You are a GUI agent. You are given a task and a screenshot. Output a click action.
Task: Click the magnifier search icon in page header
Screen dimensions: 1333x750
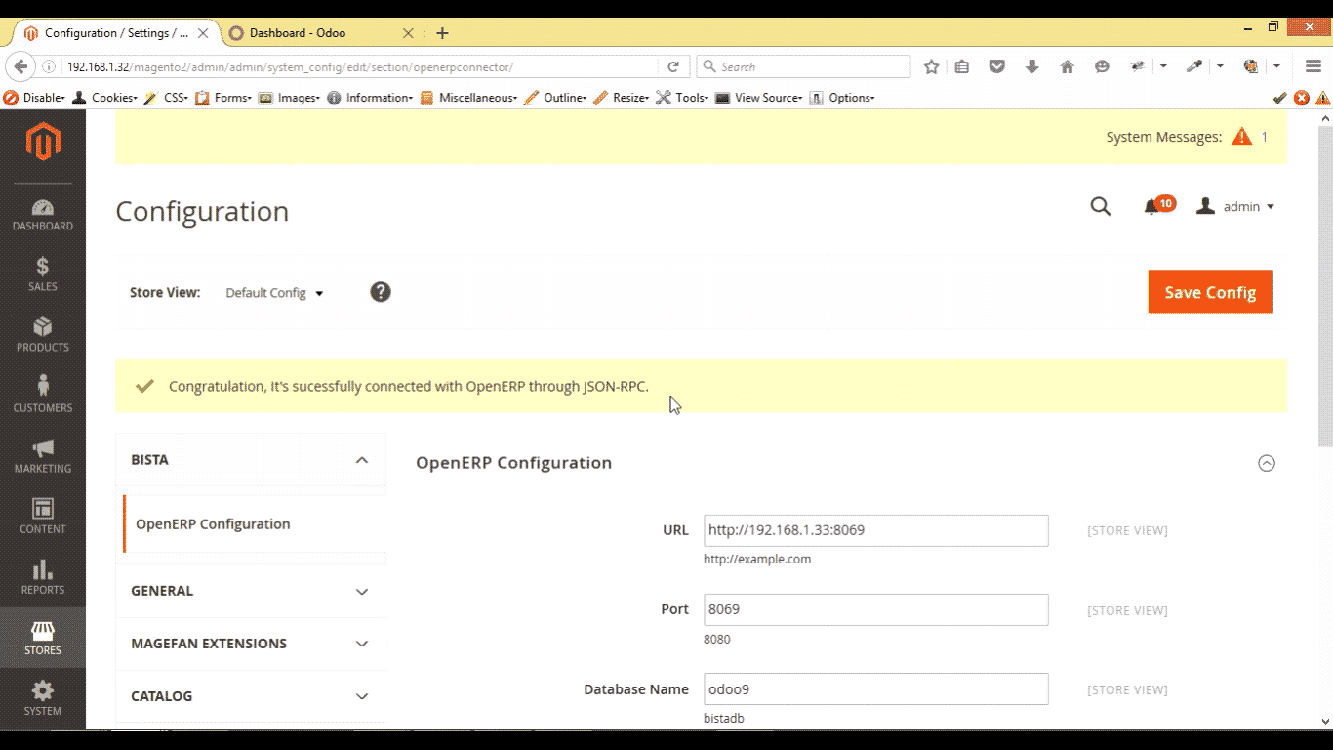click(x=1101, y=206)
